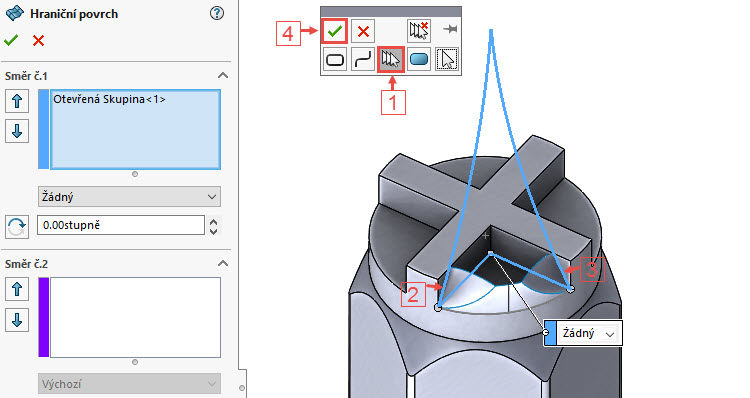Click the purple color bar of Směr č.2
The width and height of the screenshot is (750, 398).
pos(44,317)
